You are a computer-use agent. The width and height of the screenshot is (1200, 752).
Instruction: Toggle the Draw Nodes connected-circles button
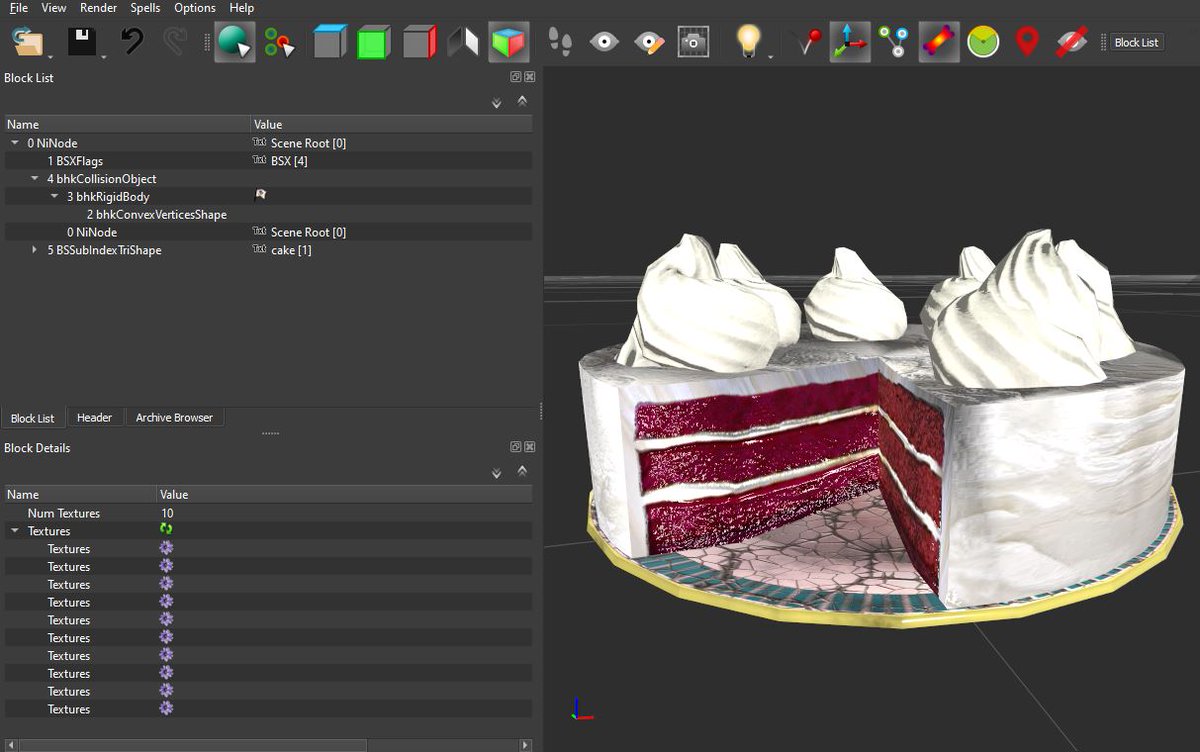[893, 42]
